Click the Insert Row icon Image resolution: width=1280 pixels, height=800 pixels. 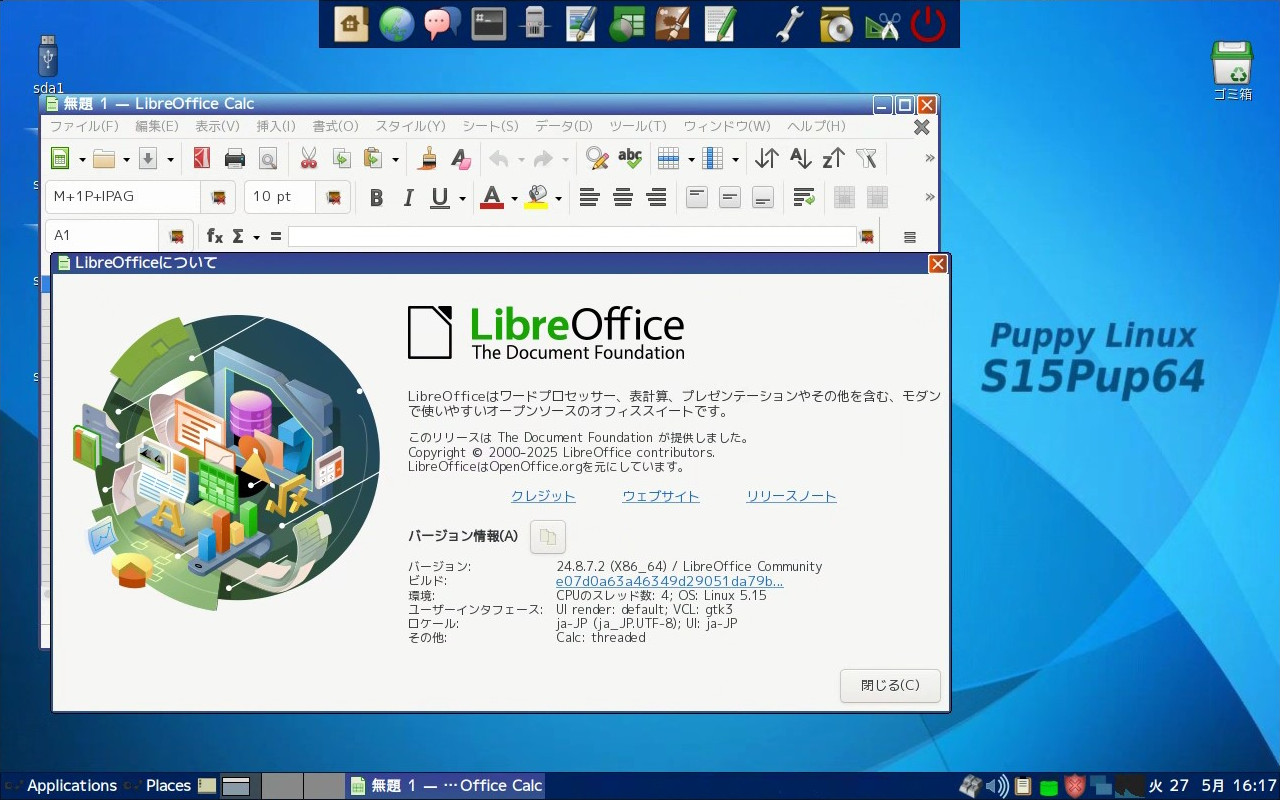(668, 158)
